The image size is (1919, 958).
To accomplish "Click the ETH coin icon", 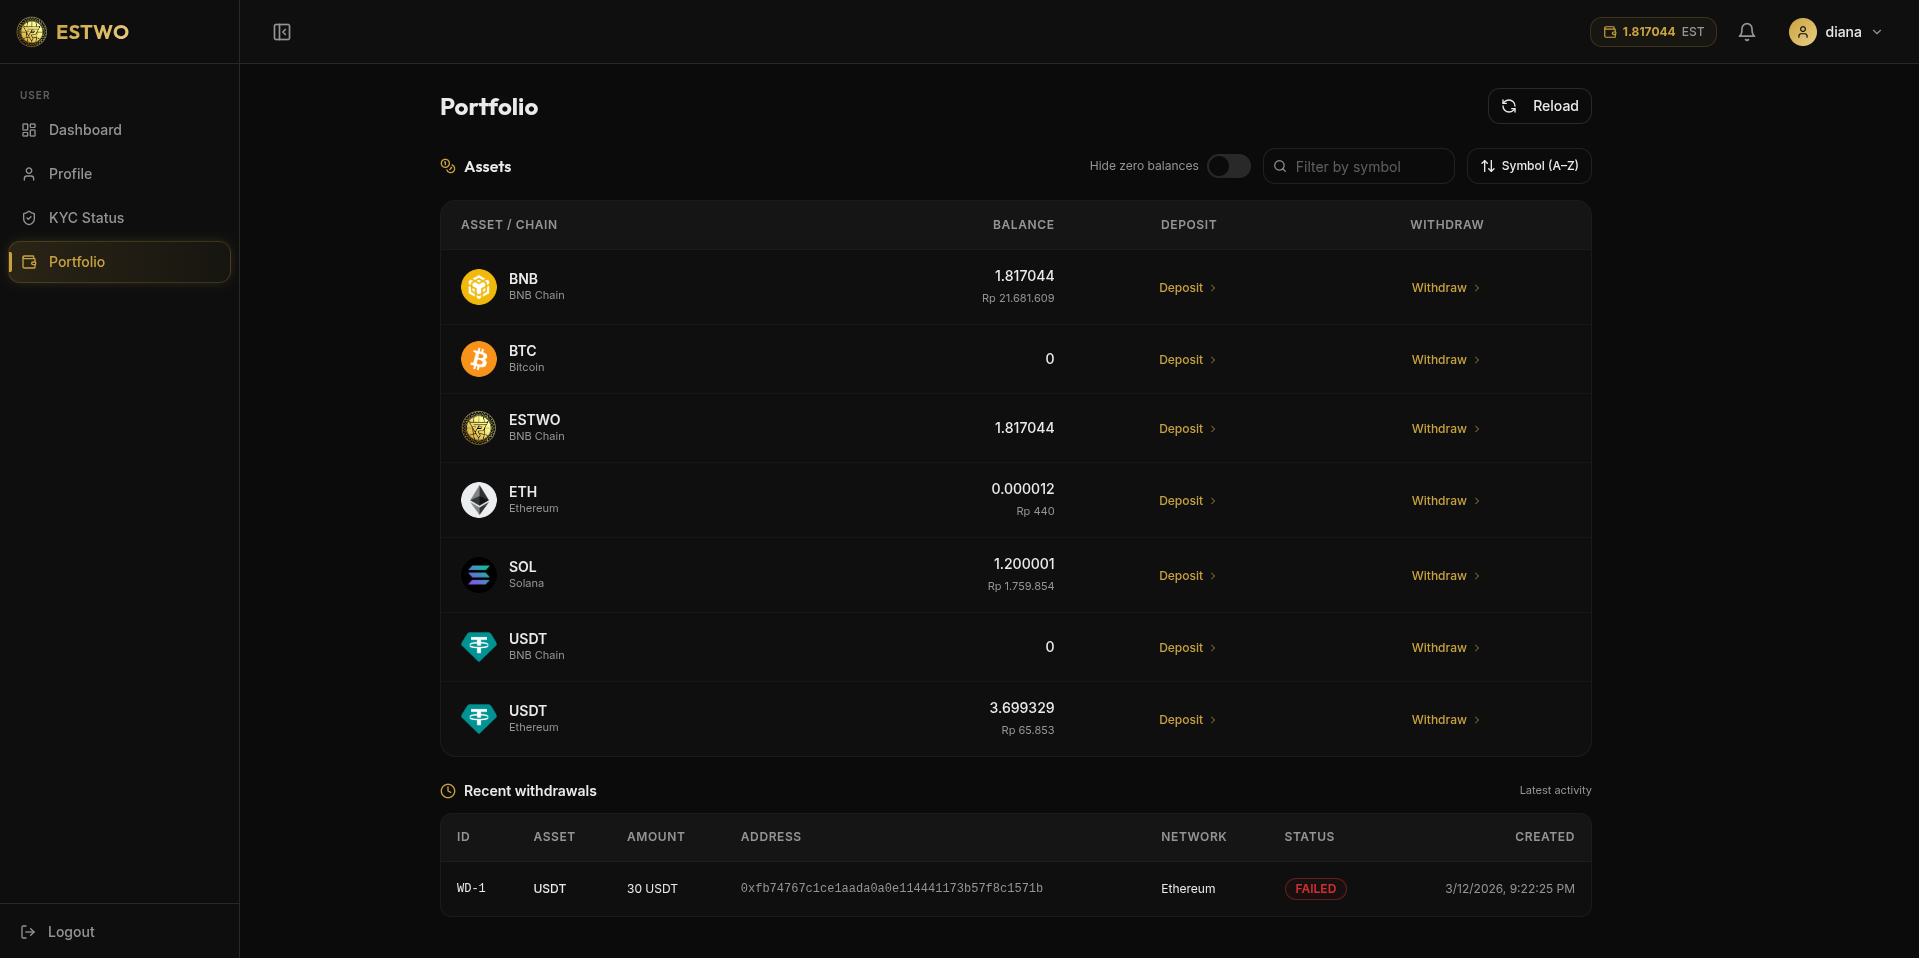I will point(479,500).
